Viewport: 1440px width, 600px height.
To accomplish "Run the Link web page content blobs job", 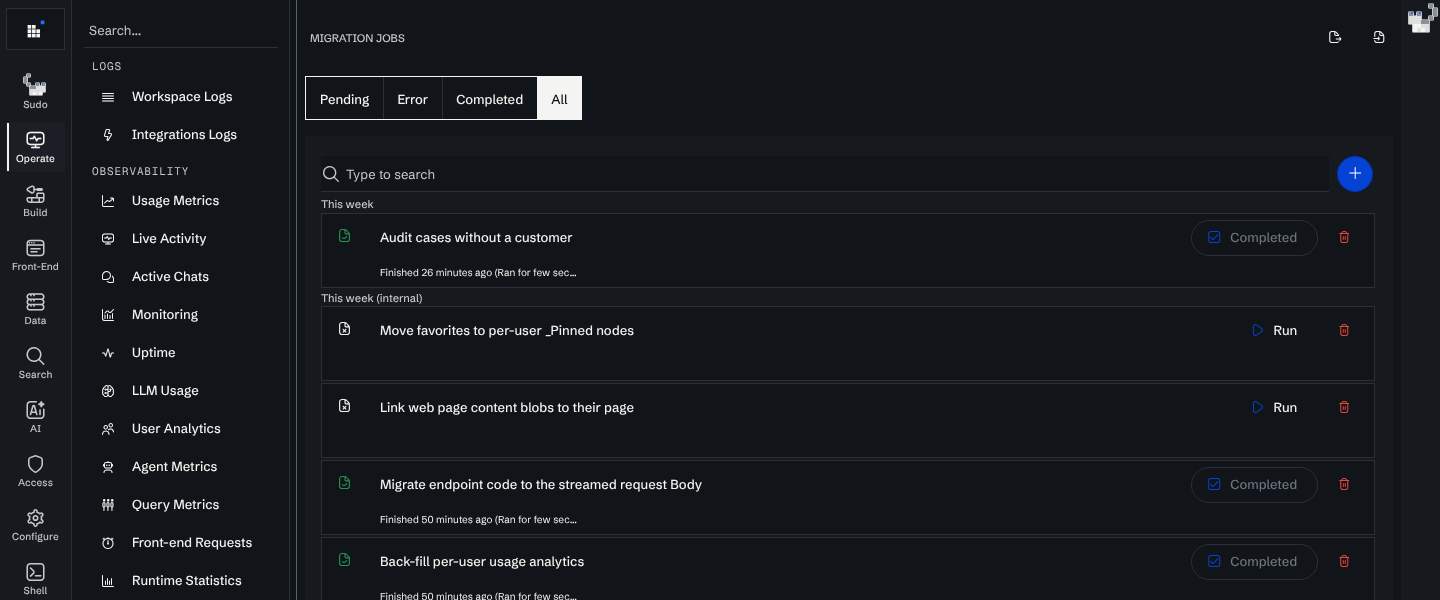I will pos(1275,407).
